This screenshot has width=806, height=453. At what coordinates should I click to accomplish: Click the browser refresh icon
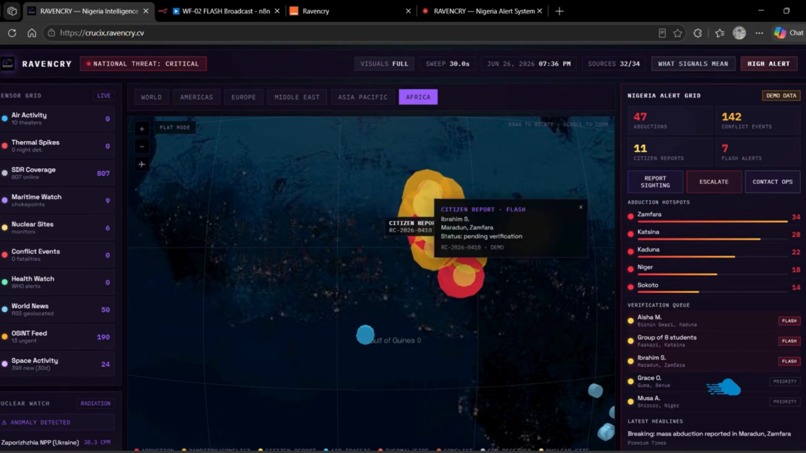(x=12, y=33)
